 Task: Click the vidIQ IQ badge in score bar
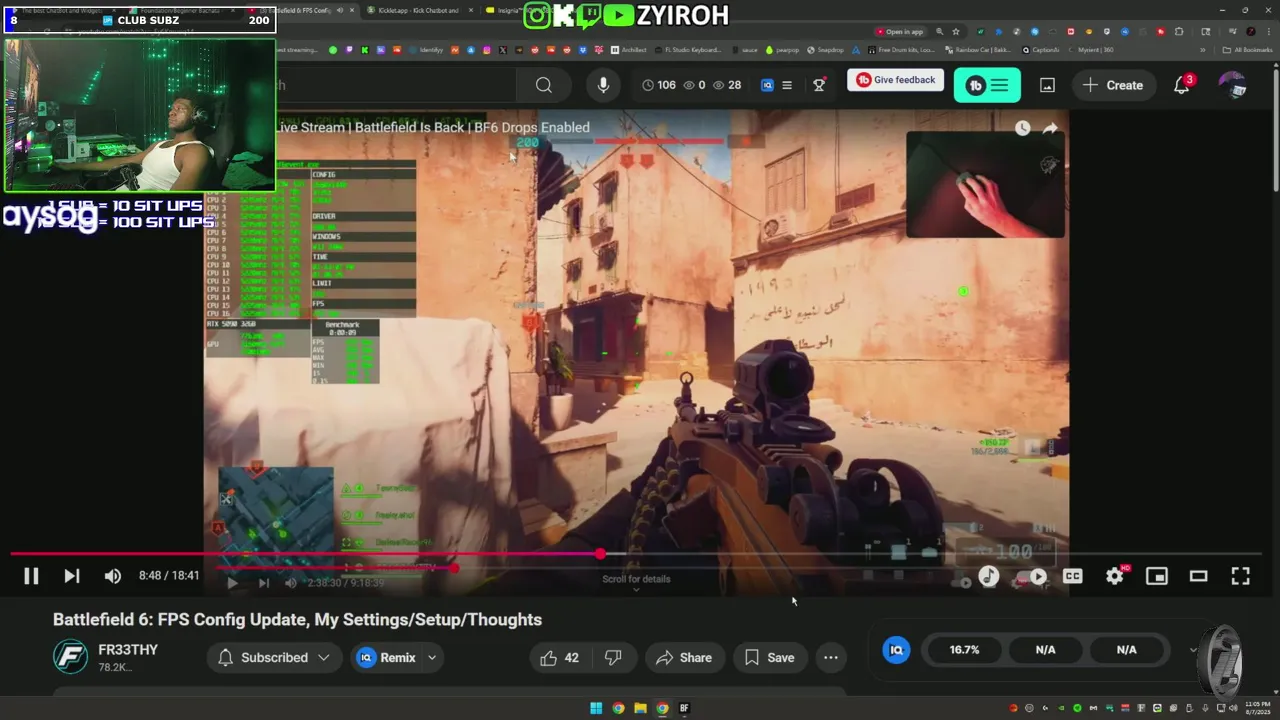point(896,650)
